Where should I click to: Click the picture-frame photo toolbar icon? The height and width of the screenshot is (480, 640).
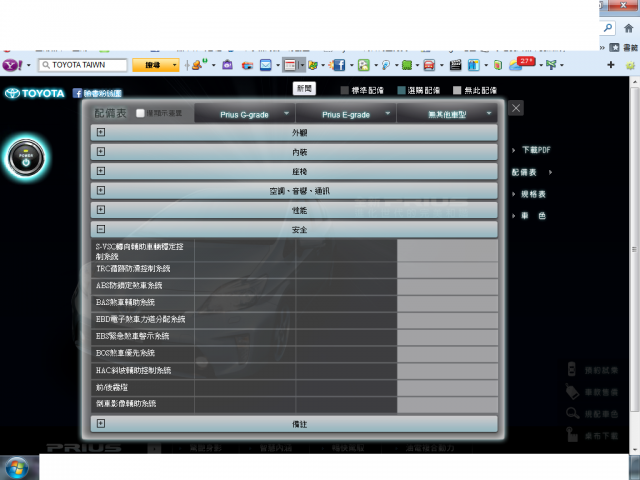pyautogui.click(x=363, y=65)
